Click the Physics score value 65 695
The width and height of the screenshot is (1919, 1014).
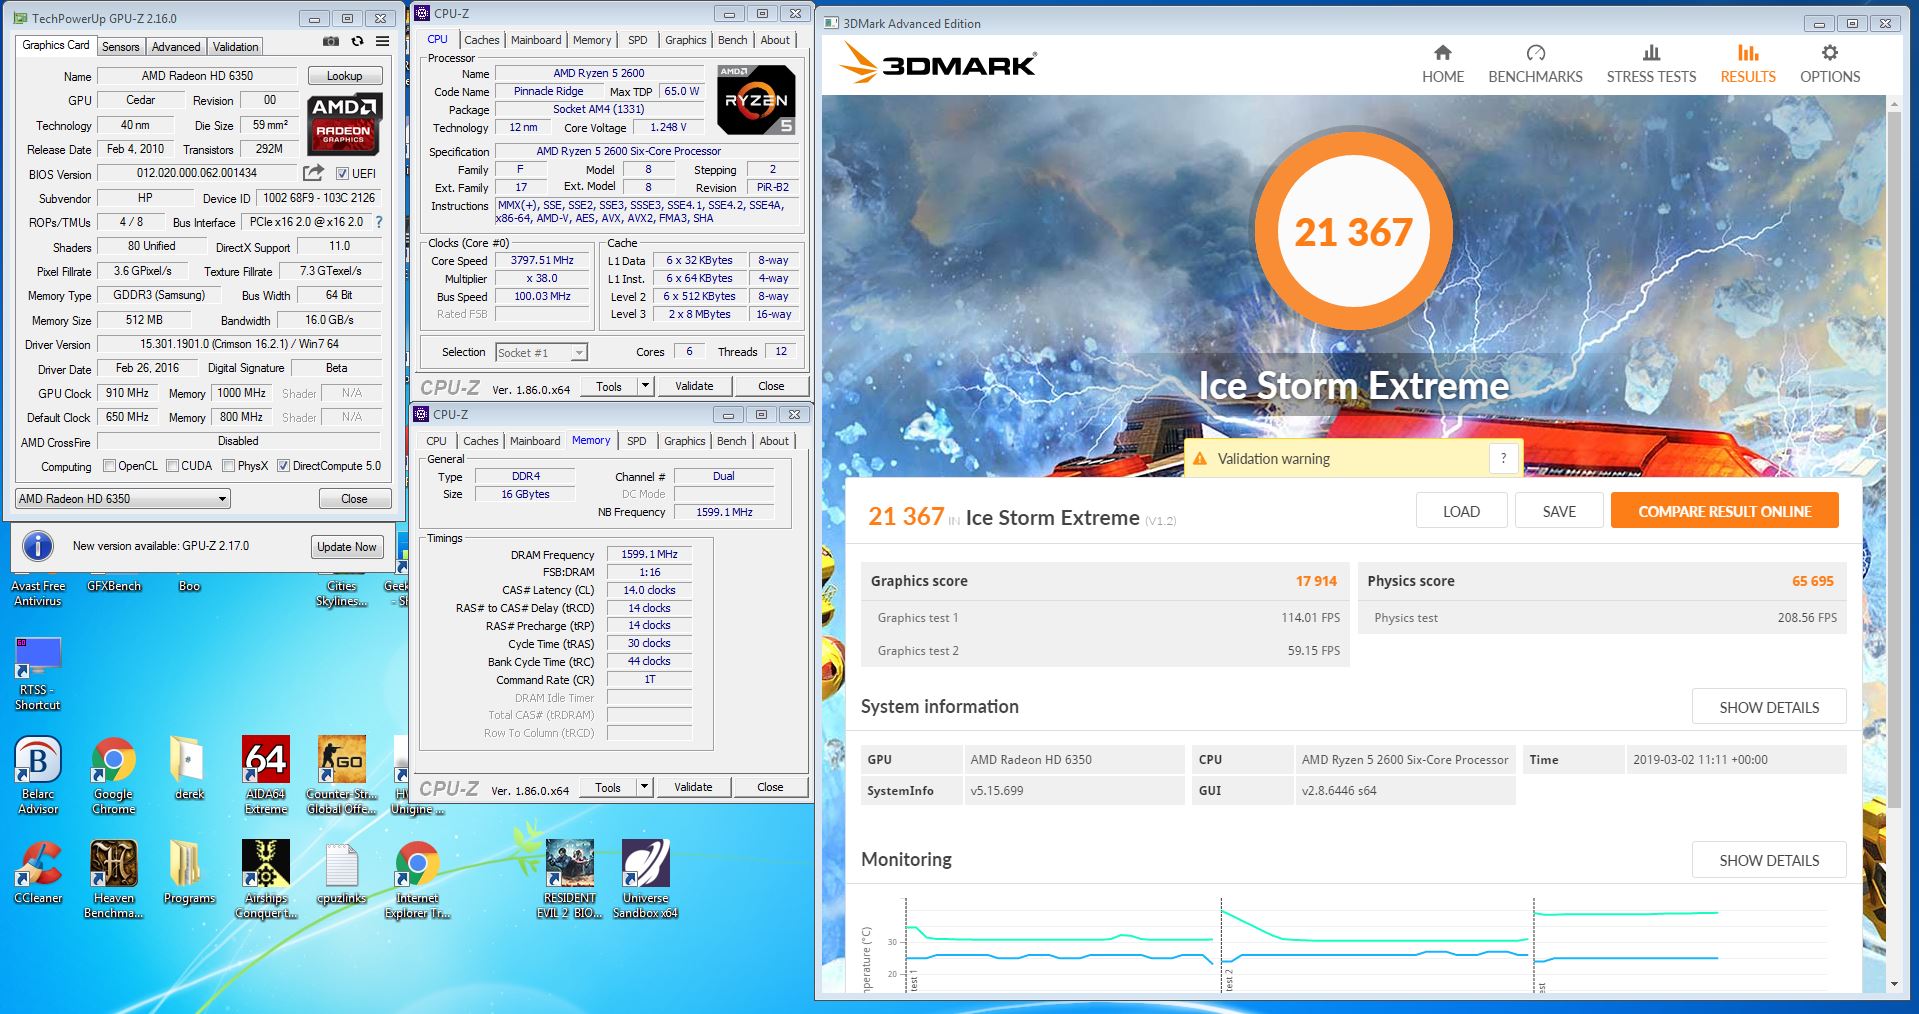(x=1812, y=581)
